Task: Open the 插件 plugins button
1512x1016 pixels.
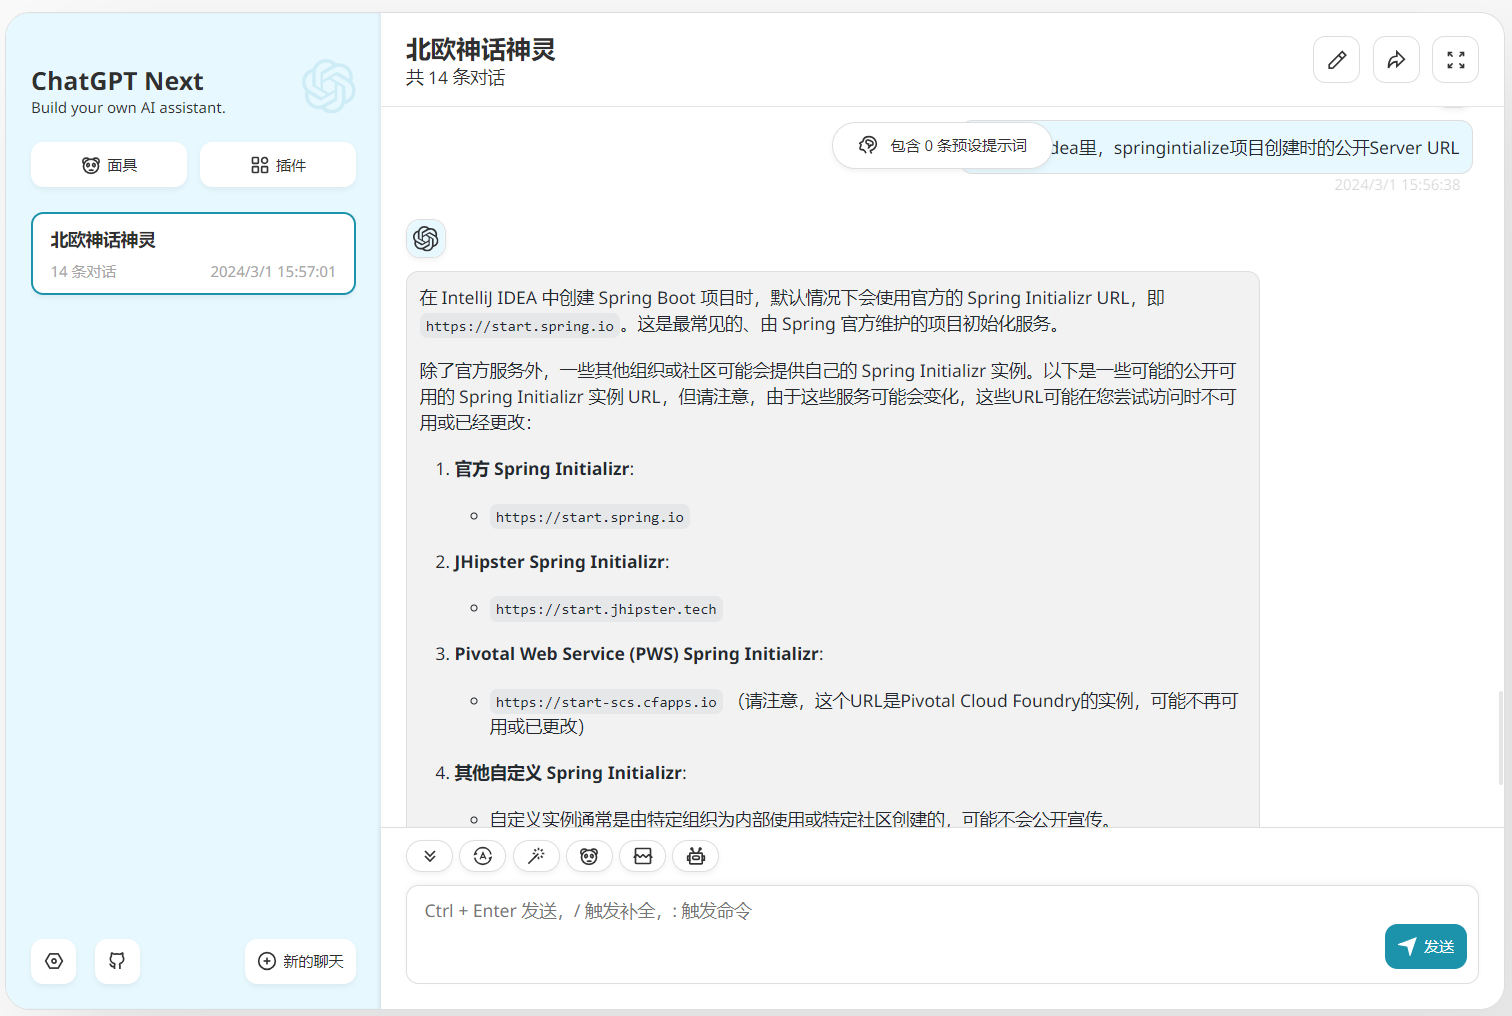Action: click(278, 165)
